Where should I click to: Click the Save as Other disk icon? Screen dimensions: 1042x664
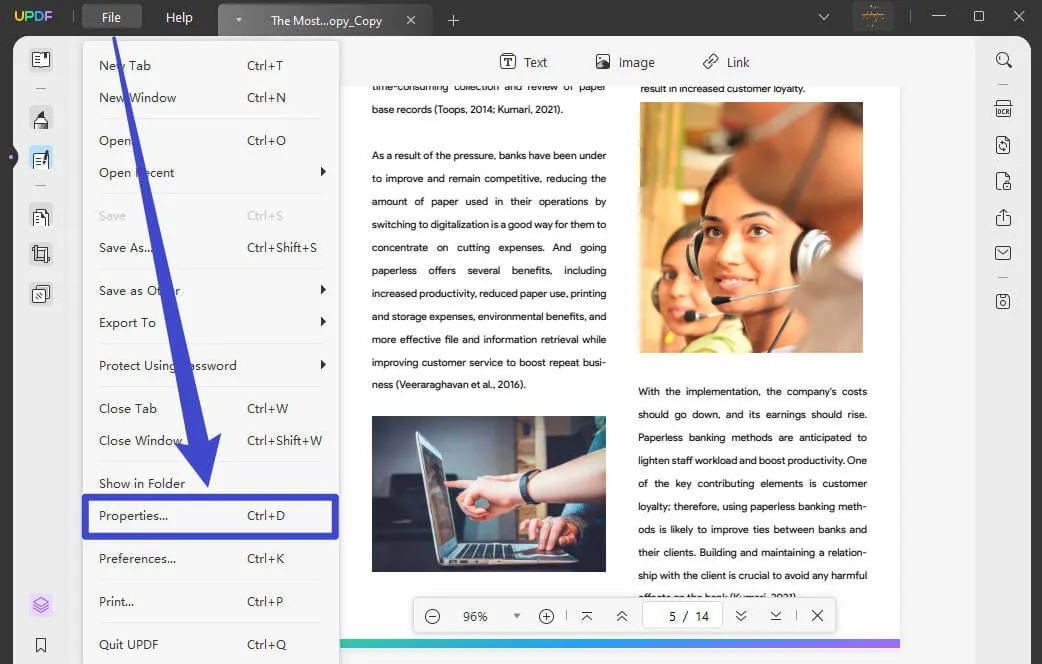1003,302
